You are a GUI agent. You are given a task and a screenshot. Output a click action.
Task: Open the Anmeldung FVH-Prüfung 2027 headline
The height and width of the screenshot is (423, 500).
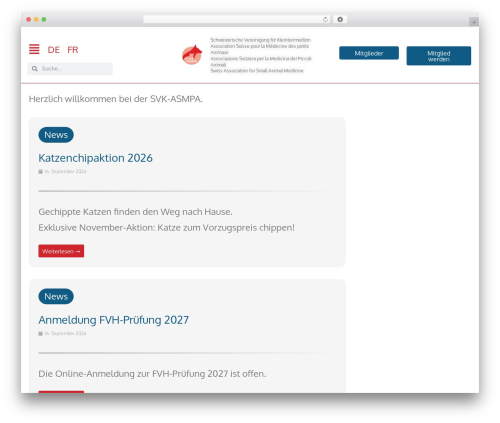(114, 320)
